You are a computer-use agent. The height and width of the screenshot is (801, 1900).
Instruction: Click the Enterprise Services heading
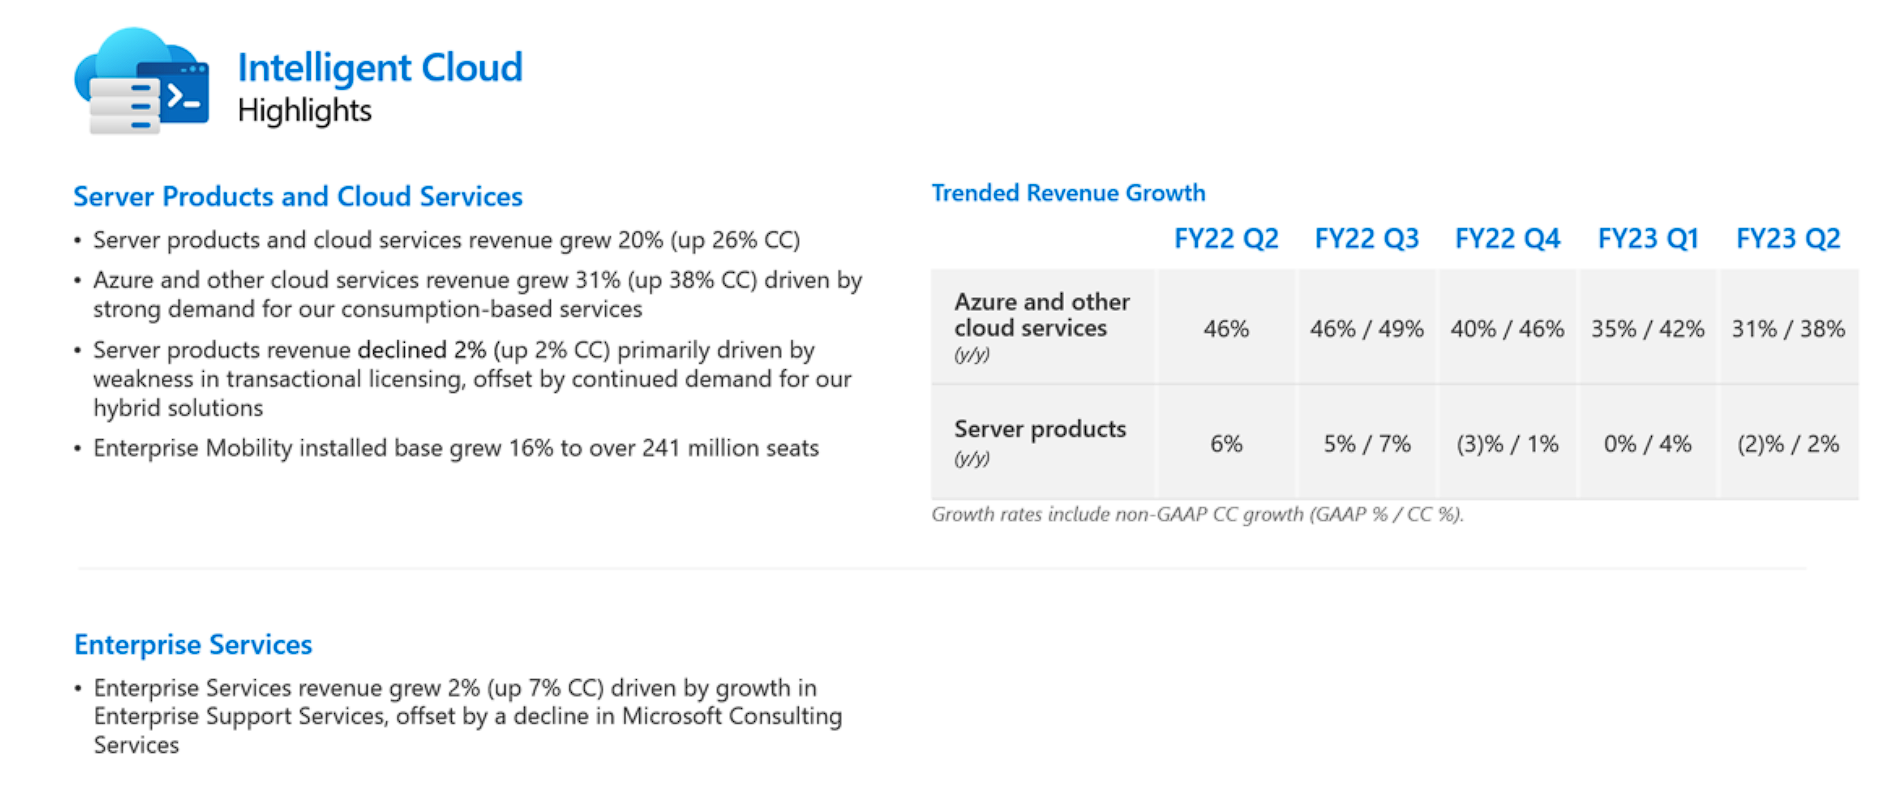coord(193,645)
